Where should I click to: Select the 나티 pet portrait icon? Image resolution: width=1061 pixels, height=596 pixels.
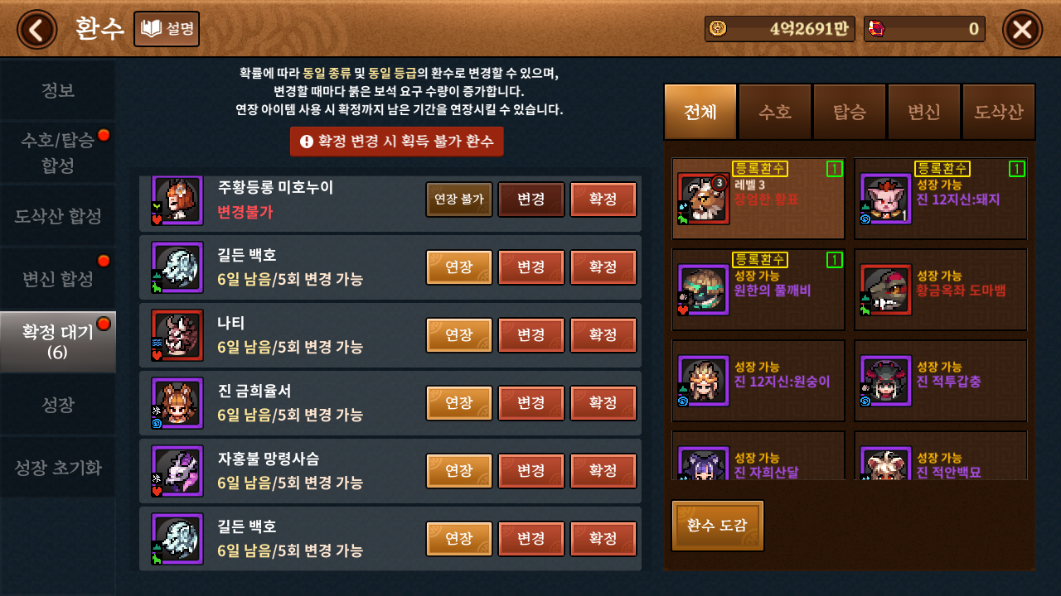coord(177,335)
